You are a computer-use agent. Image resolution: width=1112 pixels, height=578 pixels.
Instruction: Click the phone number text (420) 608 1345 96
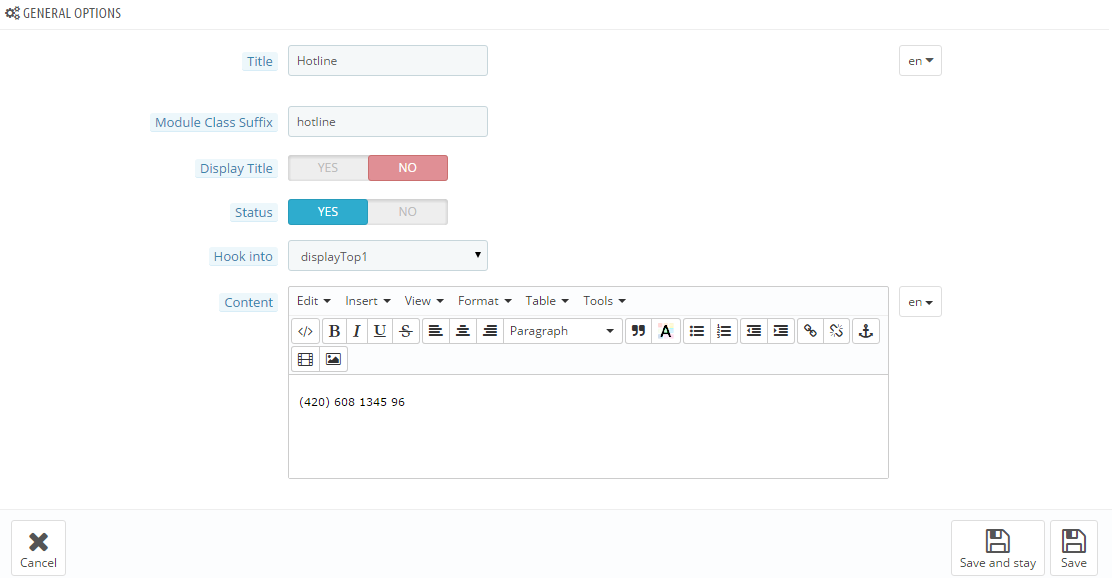point(352,402)
